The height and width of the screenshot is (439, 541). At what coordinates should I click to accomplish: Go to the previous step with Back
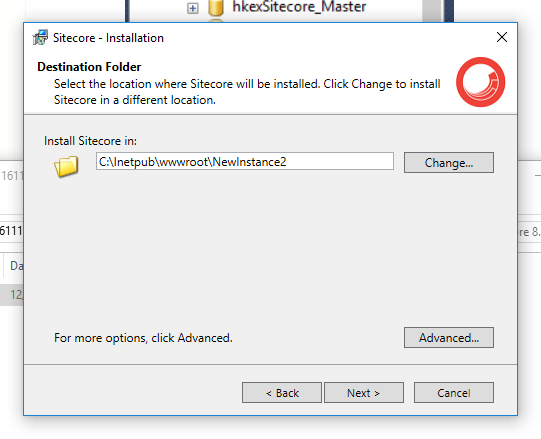coord(282,392)
